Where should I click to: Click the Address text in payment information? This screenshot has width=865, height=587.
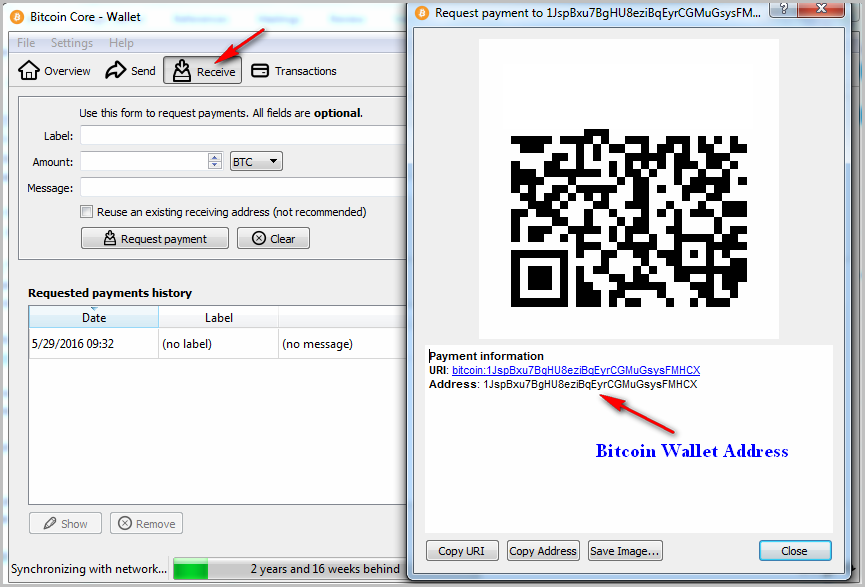click(590, 384)
